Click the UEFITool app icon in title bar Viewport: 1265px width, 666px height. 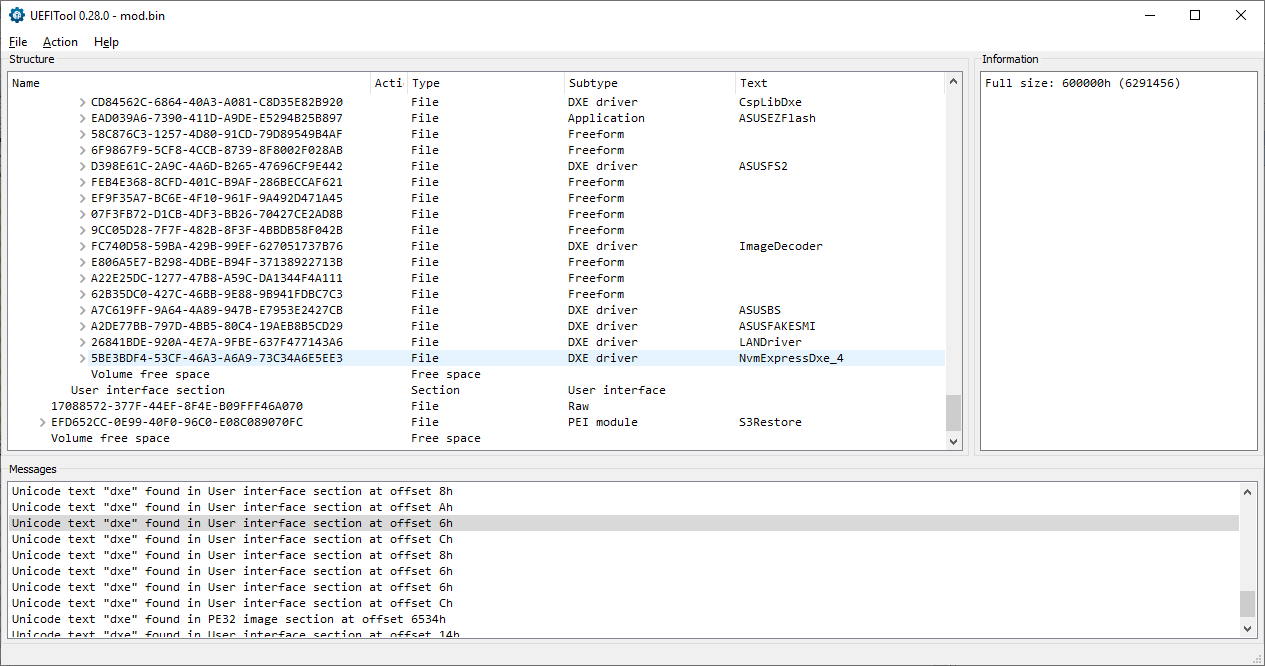pyautogui.click(x=16, y=15)
